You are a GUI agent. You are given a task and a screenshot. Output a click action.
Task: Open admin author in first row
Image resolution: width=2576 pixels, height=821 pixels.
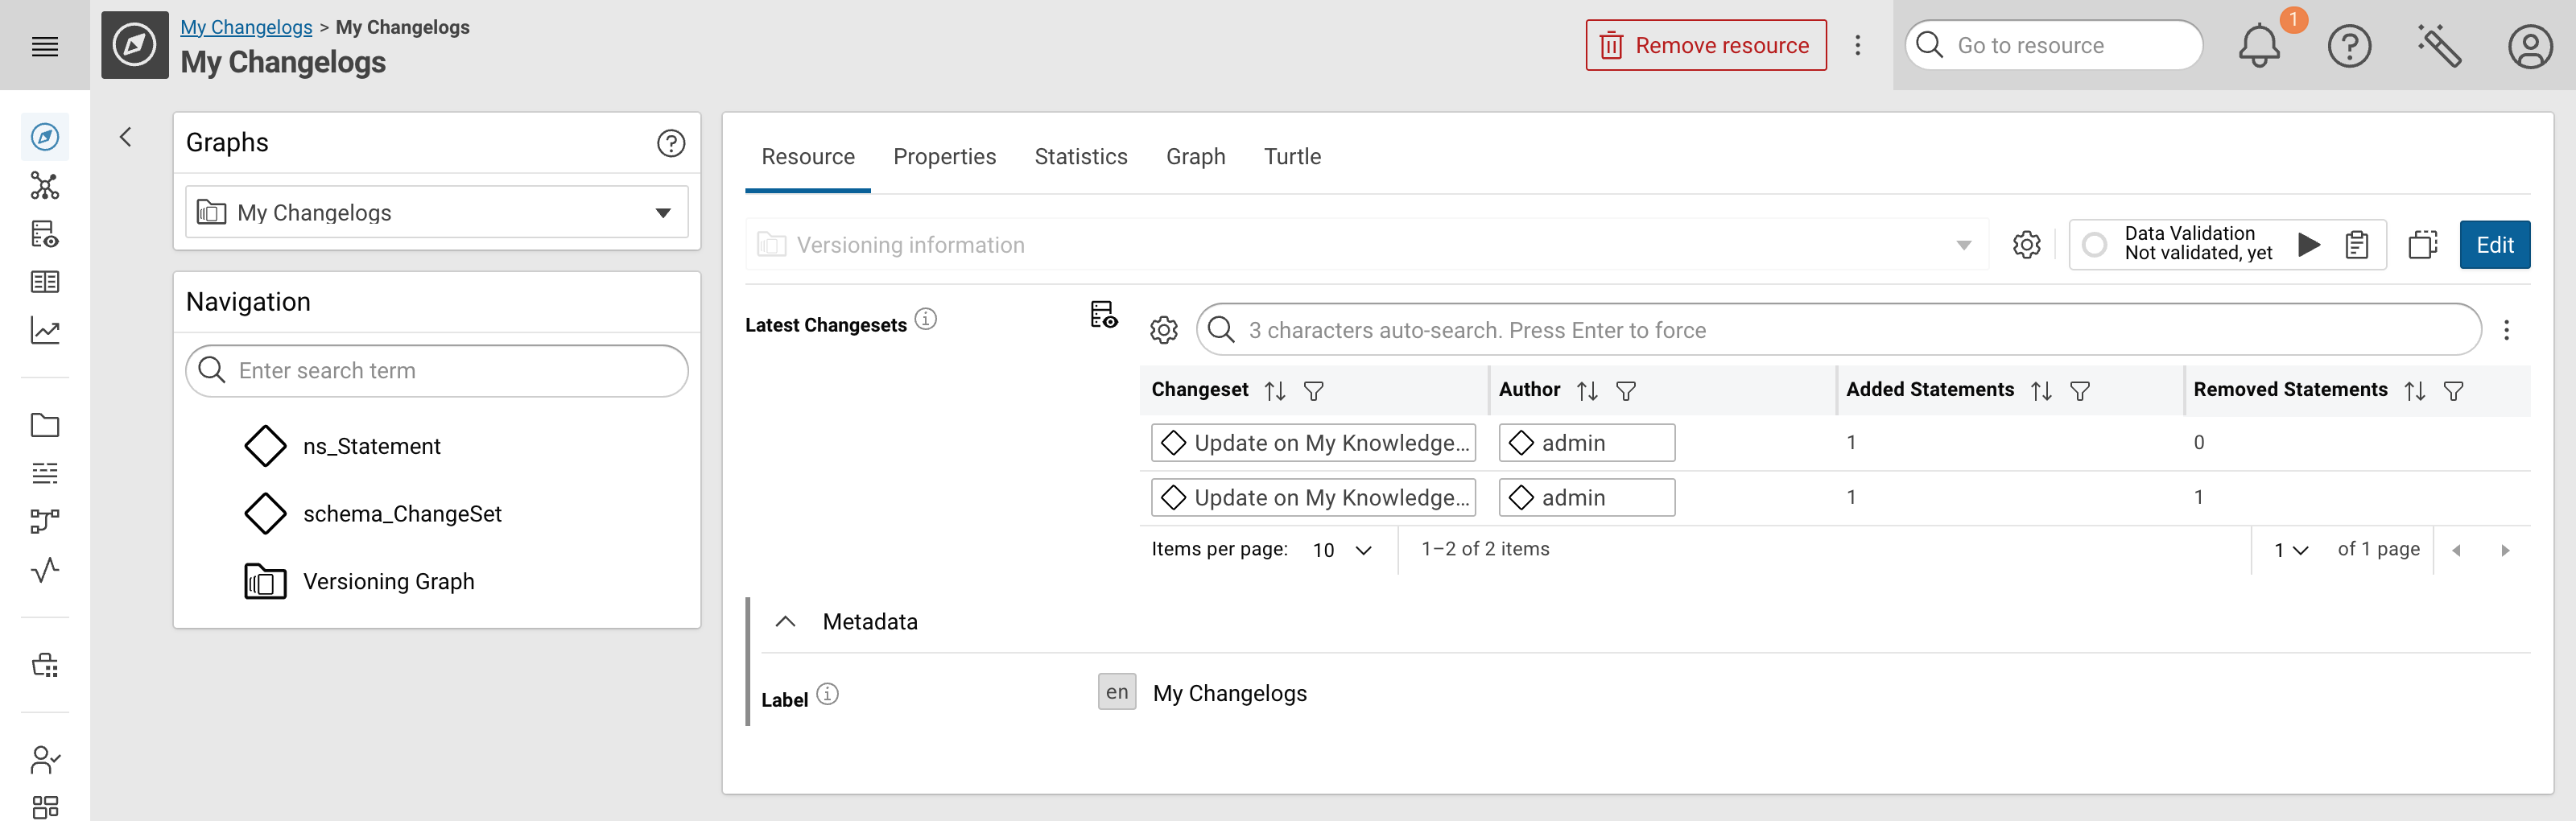1587,443
